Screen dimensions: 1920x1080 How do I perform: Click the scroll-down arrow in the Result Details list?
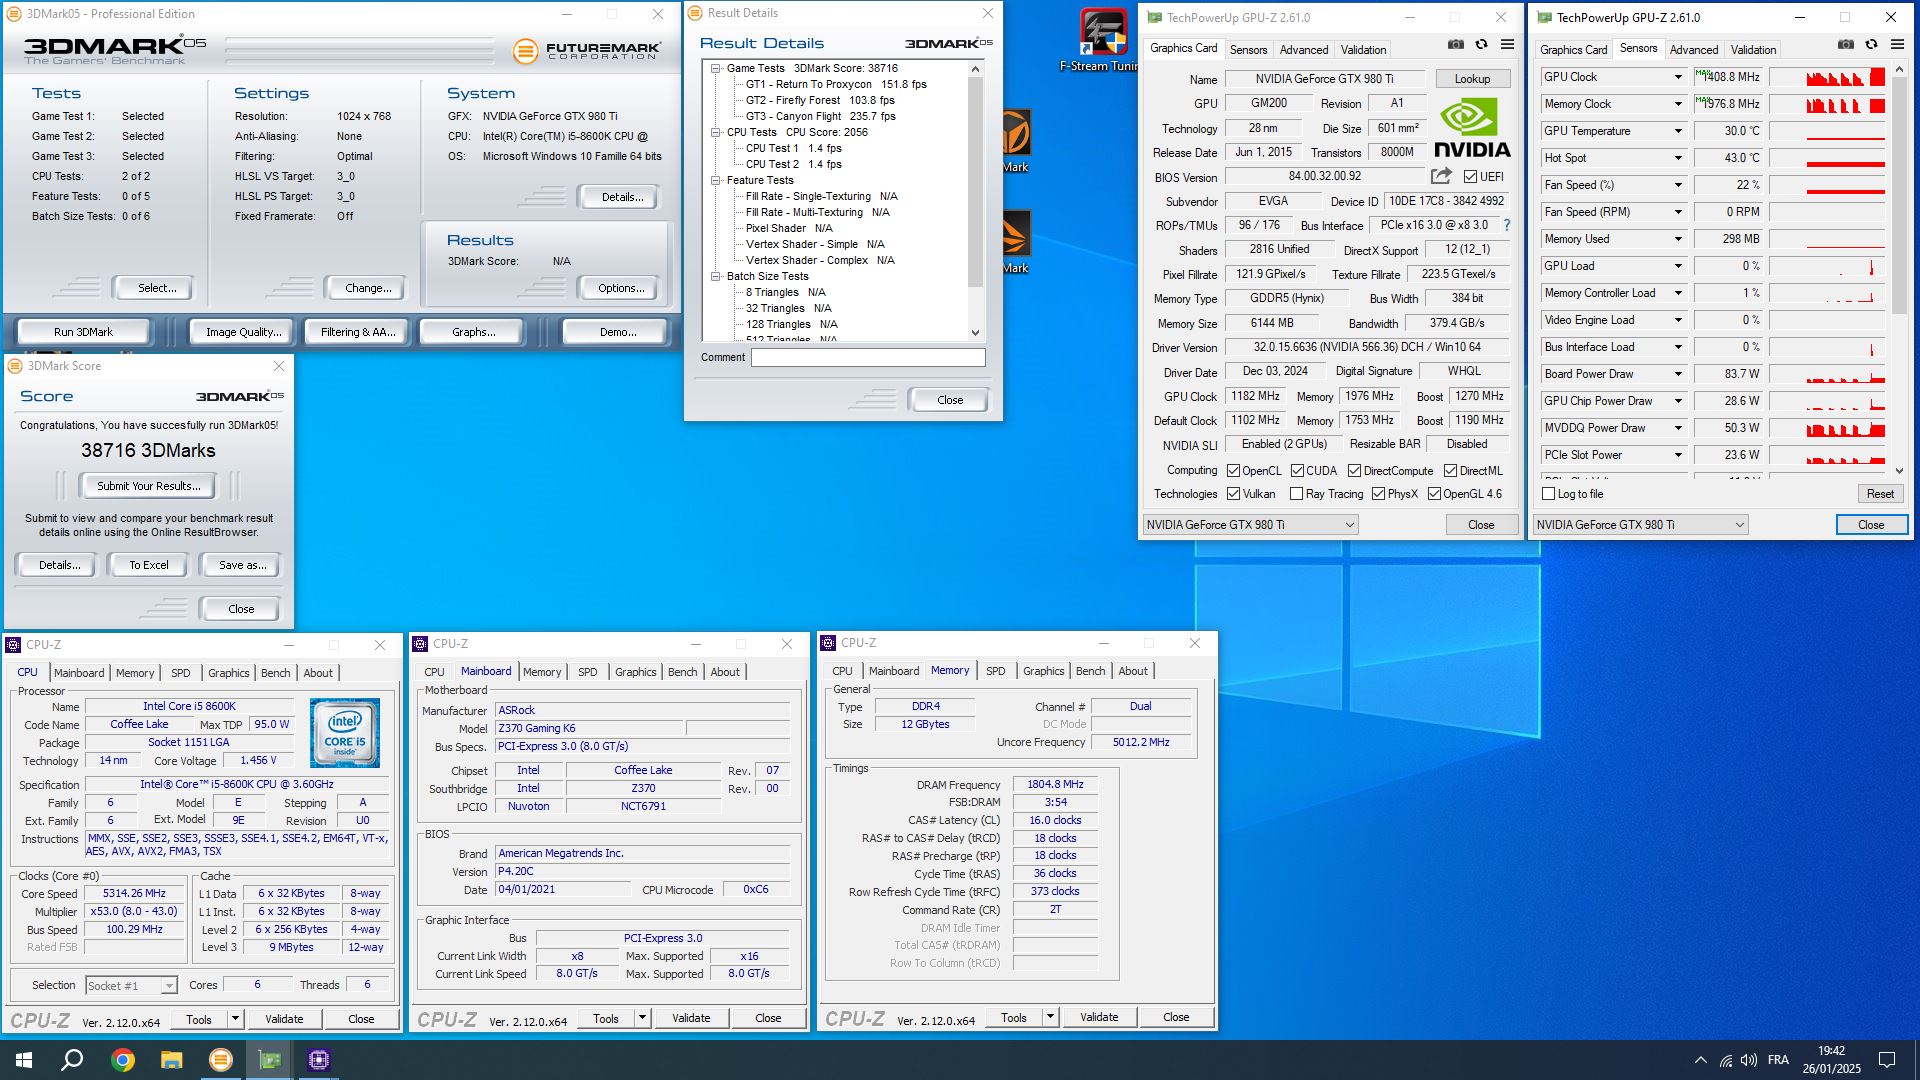(x=976, y=333)
